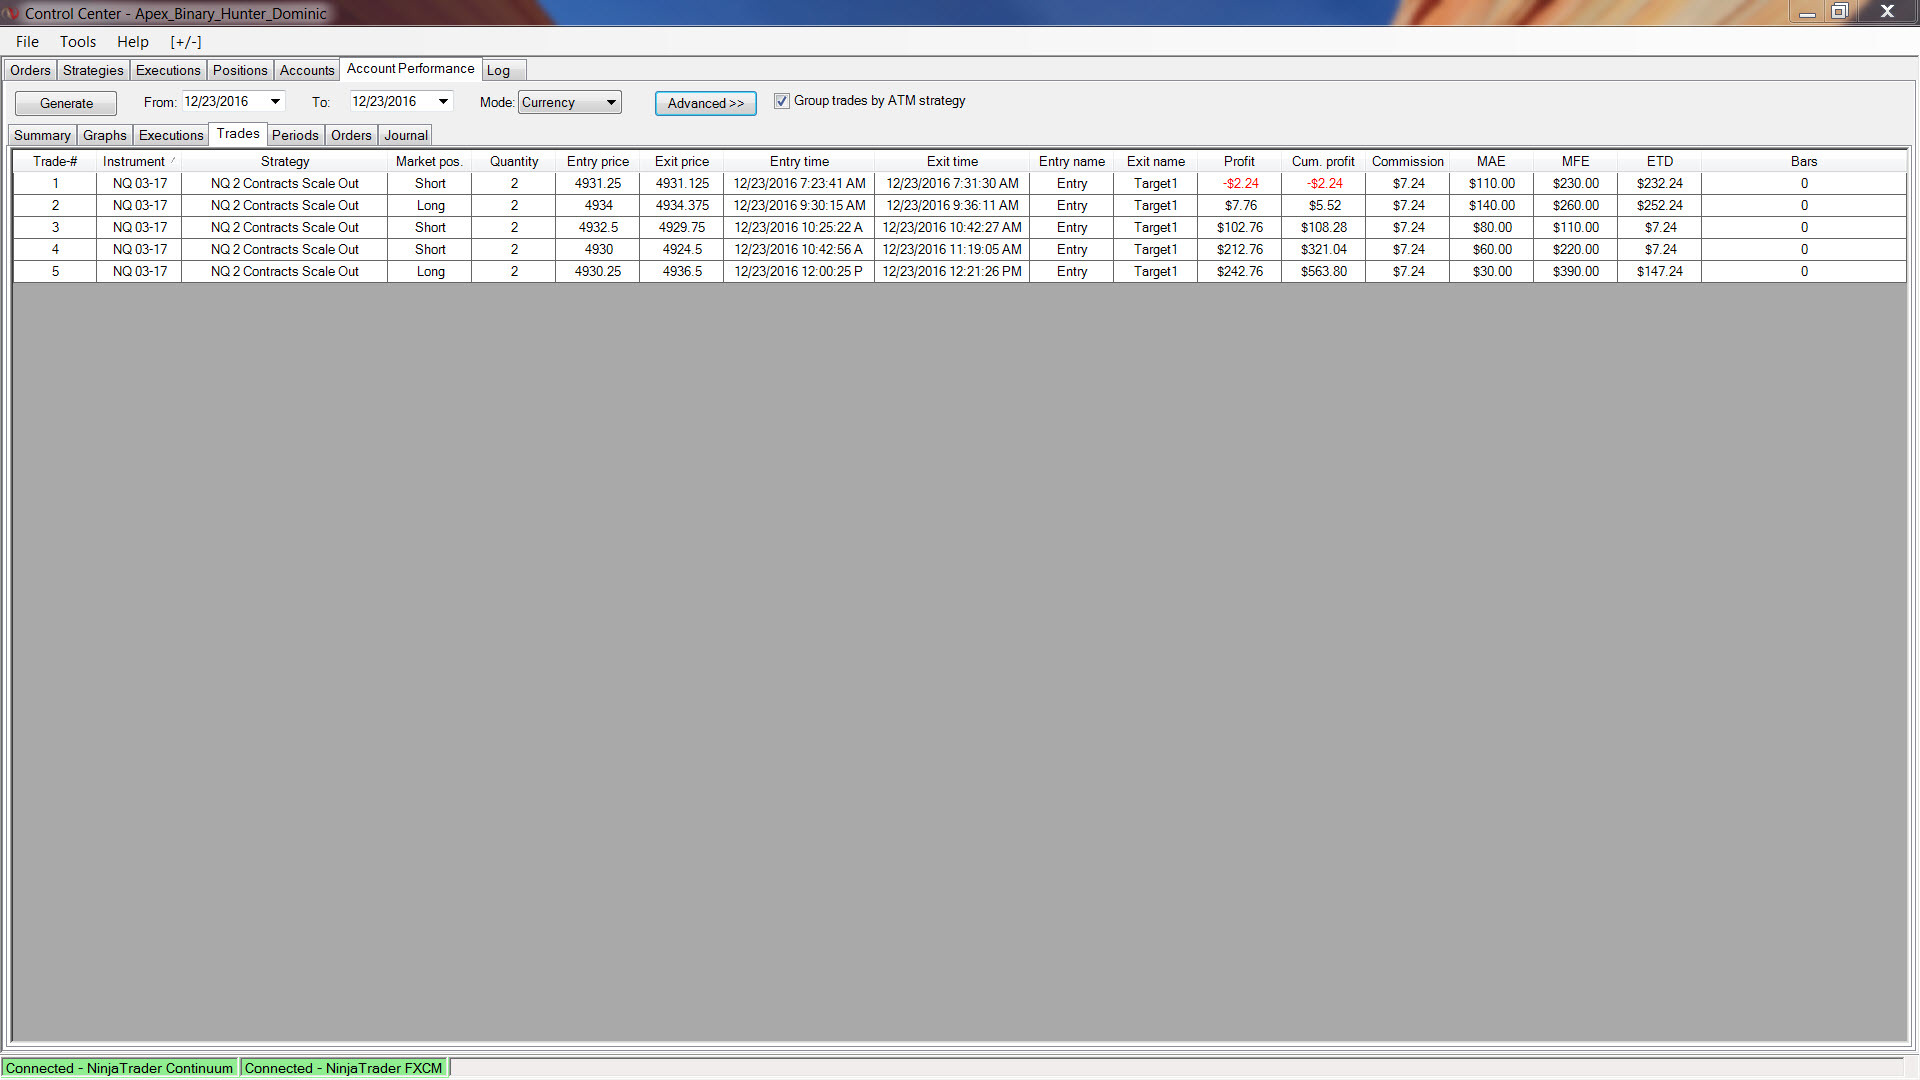This screenshot has width=1920, height=1080.
Task: Sort by the MFE column header
Action: coord(1576,161)
